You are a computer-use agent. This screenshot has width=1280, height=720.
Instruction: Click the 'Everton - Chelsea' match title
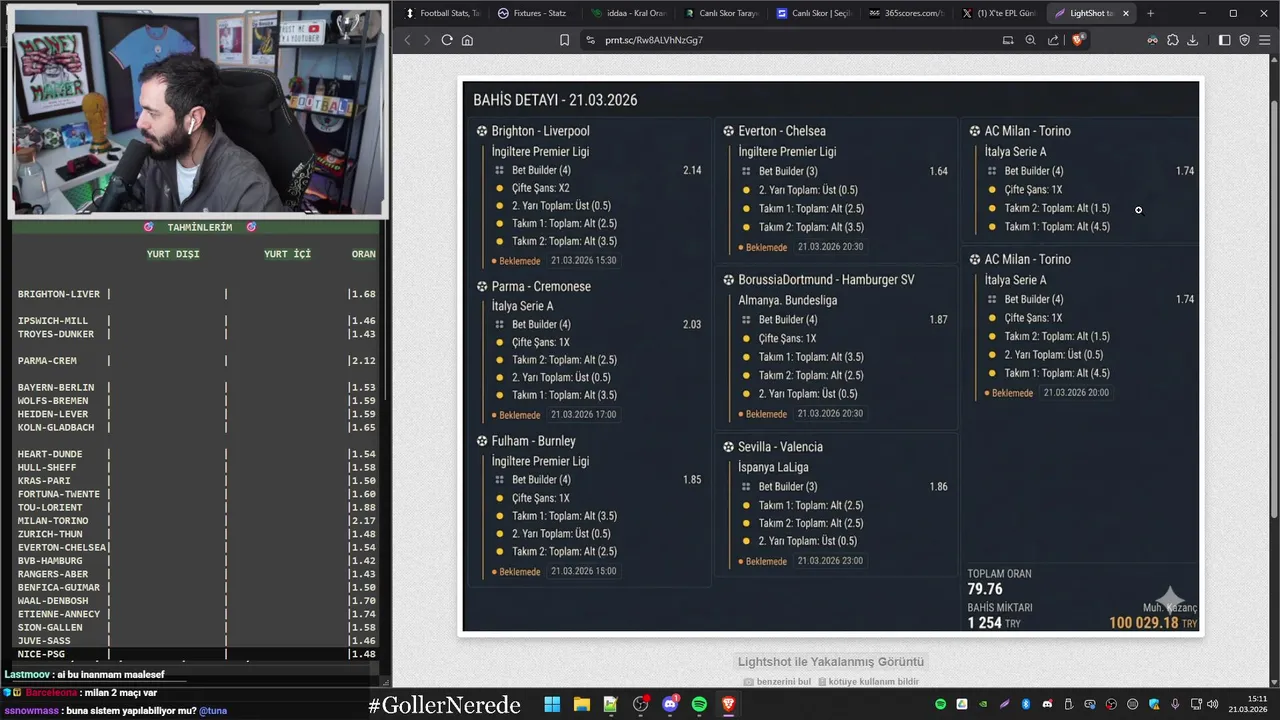(x=782, y=131)
